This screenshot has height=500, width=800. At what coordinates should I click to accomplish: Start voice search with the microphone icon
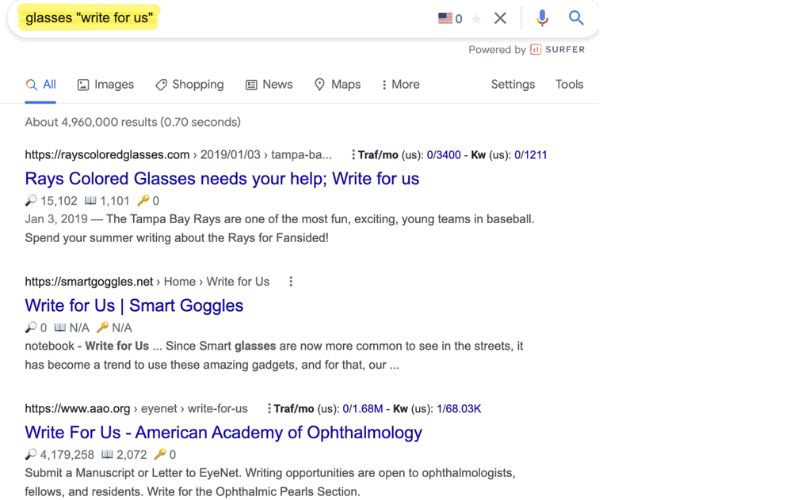[x=542, y=18]
